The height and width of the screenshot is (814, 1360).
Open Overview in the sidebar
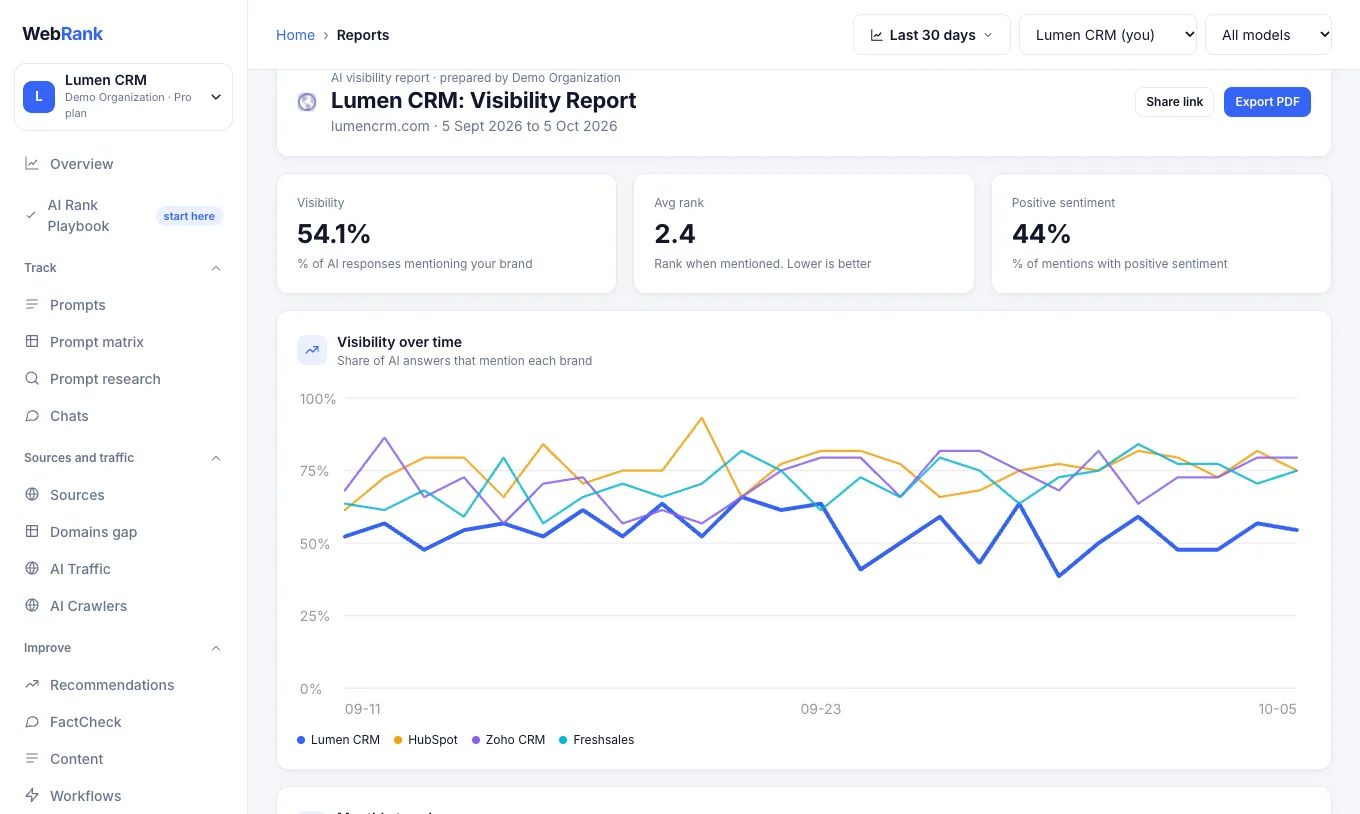123,164
